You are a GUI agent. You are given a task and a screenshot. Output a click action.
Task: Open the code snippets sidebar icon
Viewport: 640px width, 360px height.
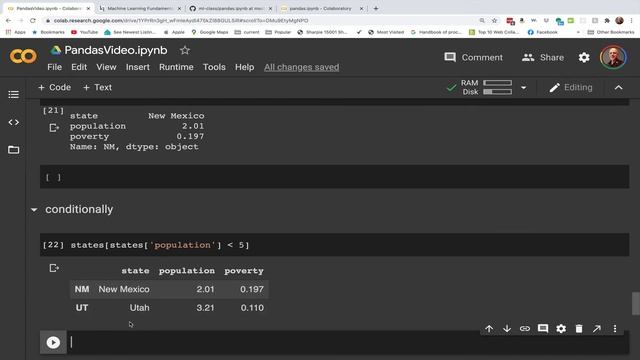point(13,122)
